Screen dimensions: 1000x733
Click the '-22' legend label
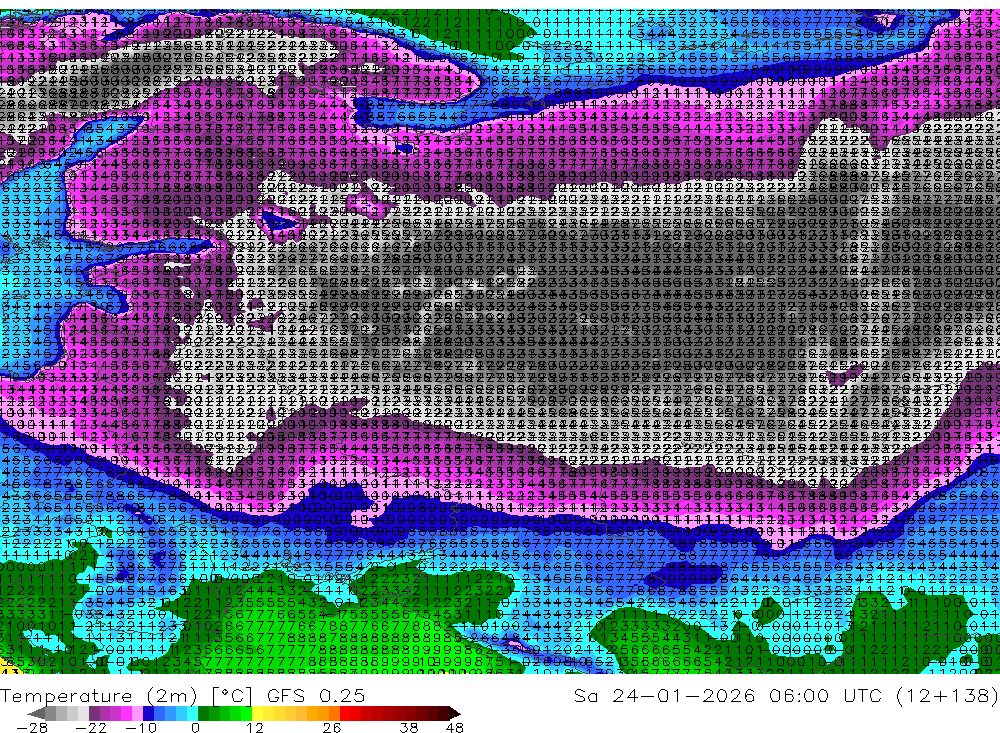point(91,728)
